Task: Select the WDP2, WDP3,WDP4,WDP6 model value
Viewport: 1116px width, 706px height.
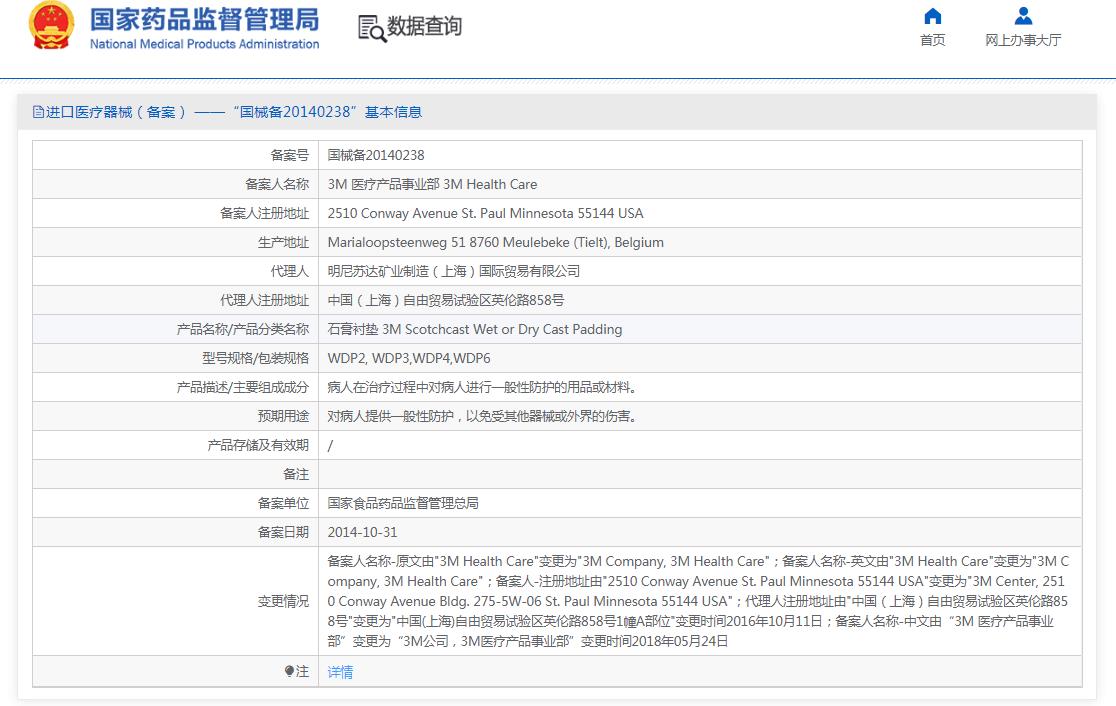Action: (409, 359)
